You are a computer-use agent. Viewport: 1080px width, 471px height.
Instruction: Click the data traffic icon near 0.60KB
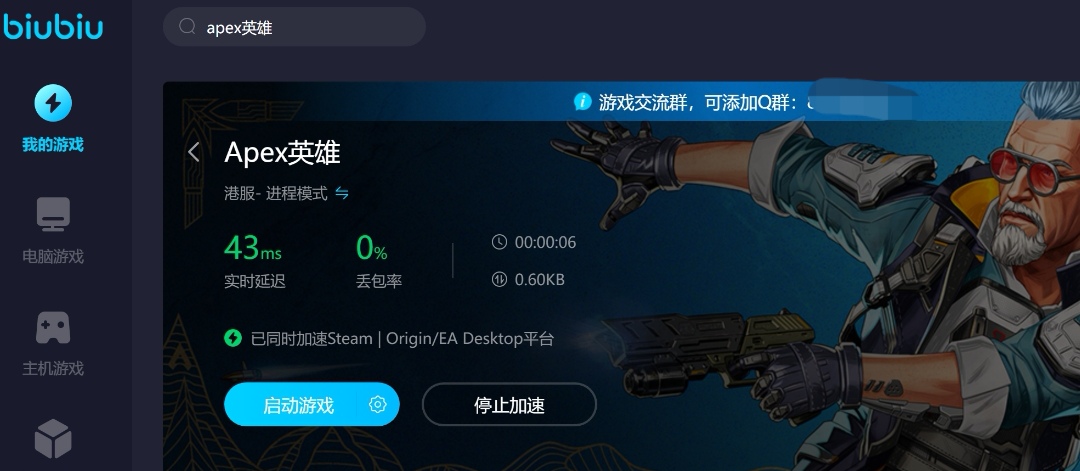pyautogui.click(x=499, y=279)
